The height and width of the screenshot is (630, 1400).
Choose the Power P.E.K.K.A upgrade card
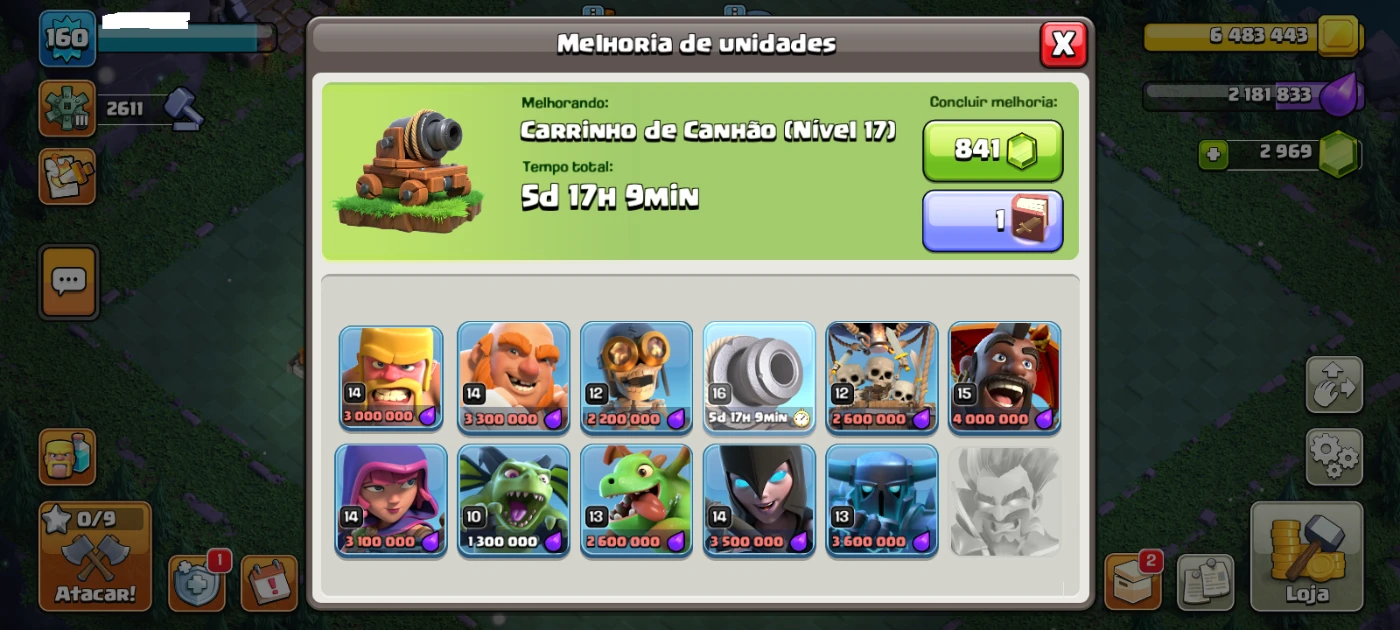pyautogui.click(x=882, y=500)
